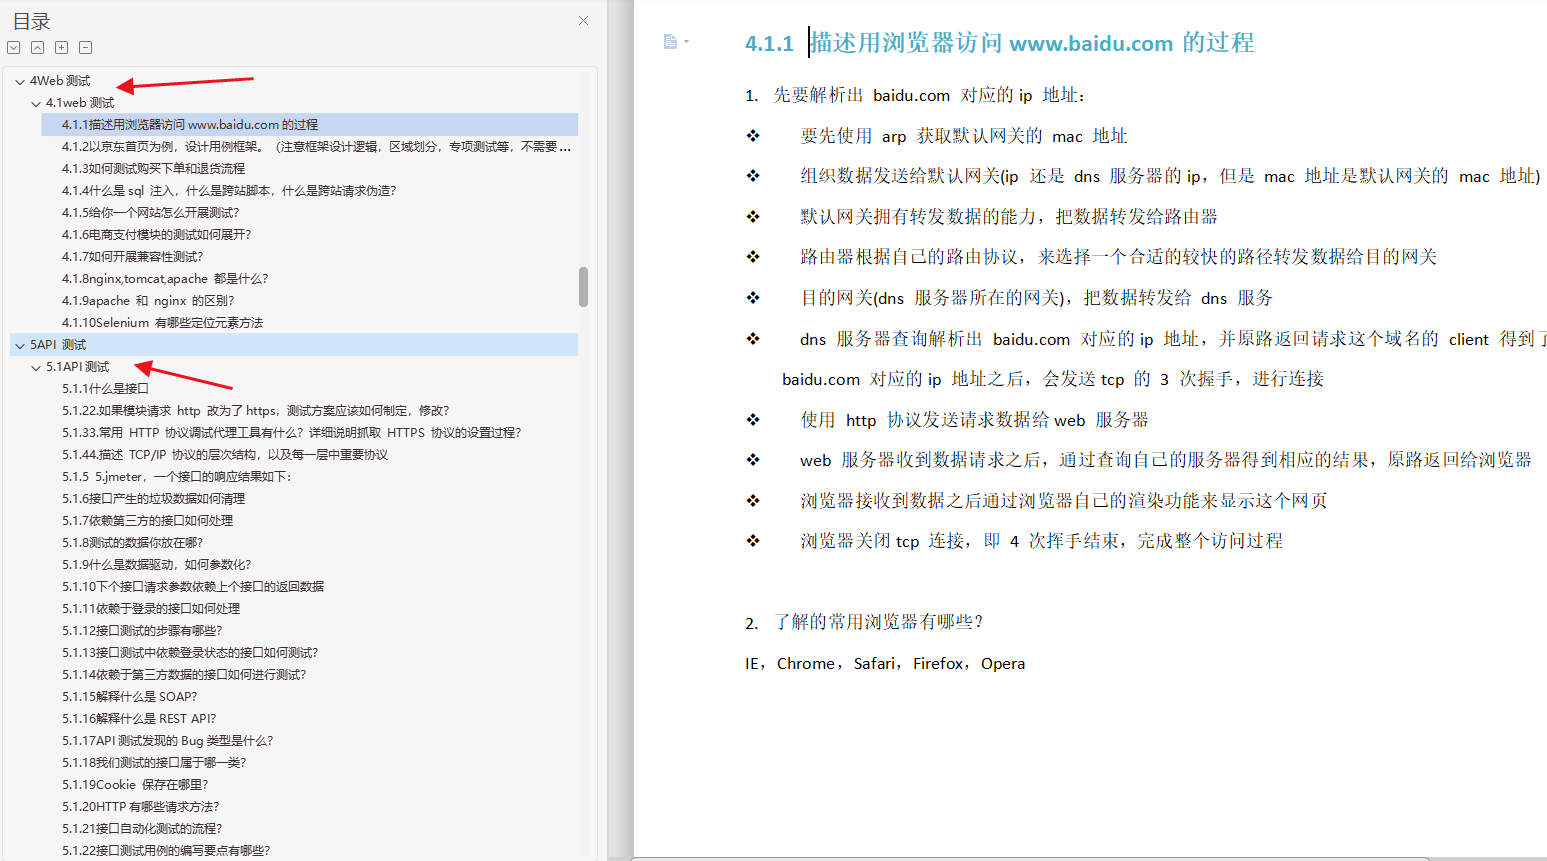Go to 5.1.6接口产生的垃圾数据如何清理 entry
Viewport: 1547px width, 861px height.
[x=153, y=498]
